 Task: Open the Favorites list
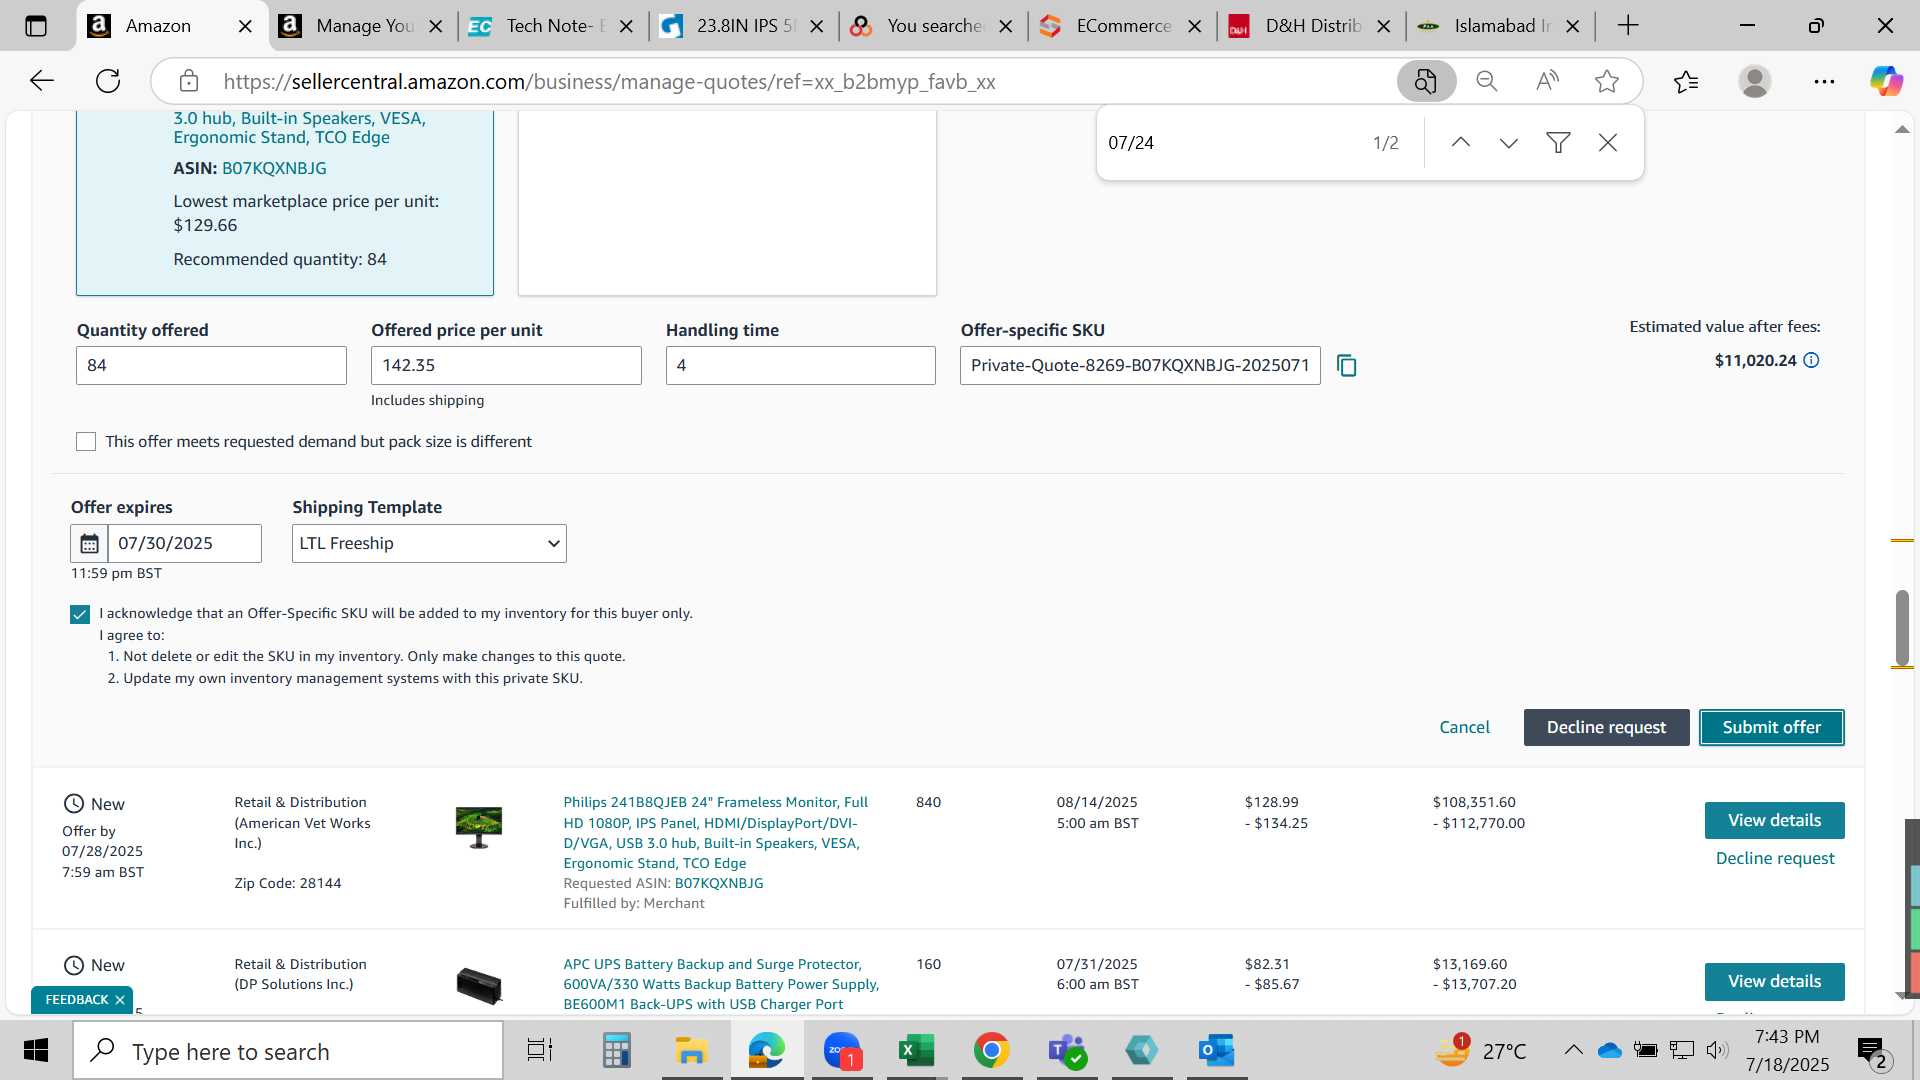(x=1686, y=81)
